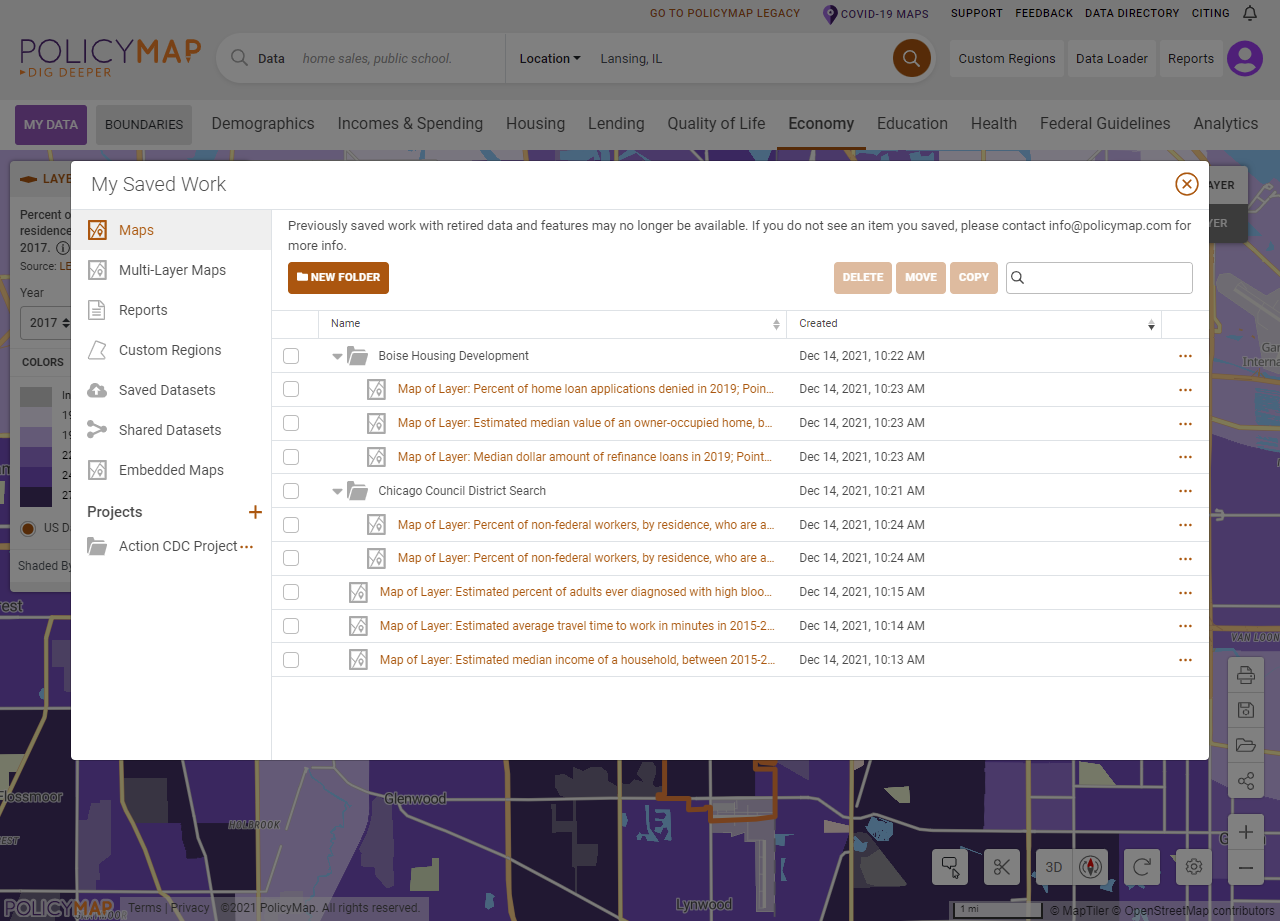The height and width of the screenshot is (921, 1280).
Task: Collapse the Chicago Council District Search folder
Action: [x=338, y=491]
